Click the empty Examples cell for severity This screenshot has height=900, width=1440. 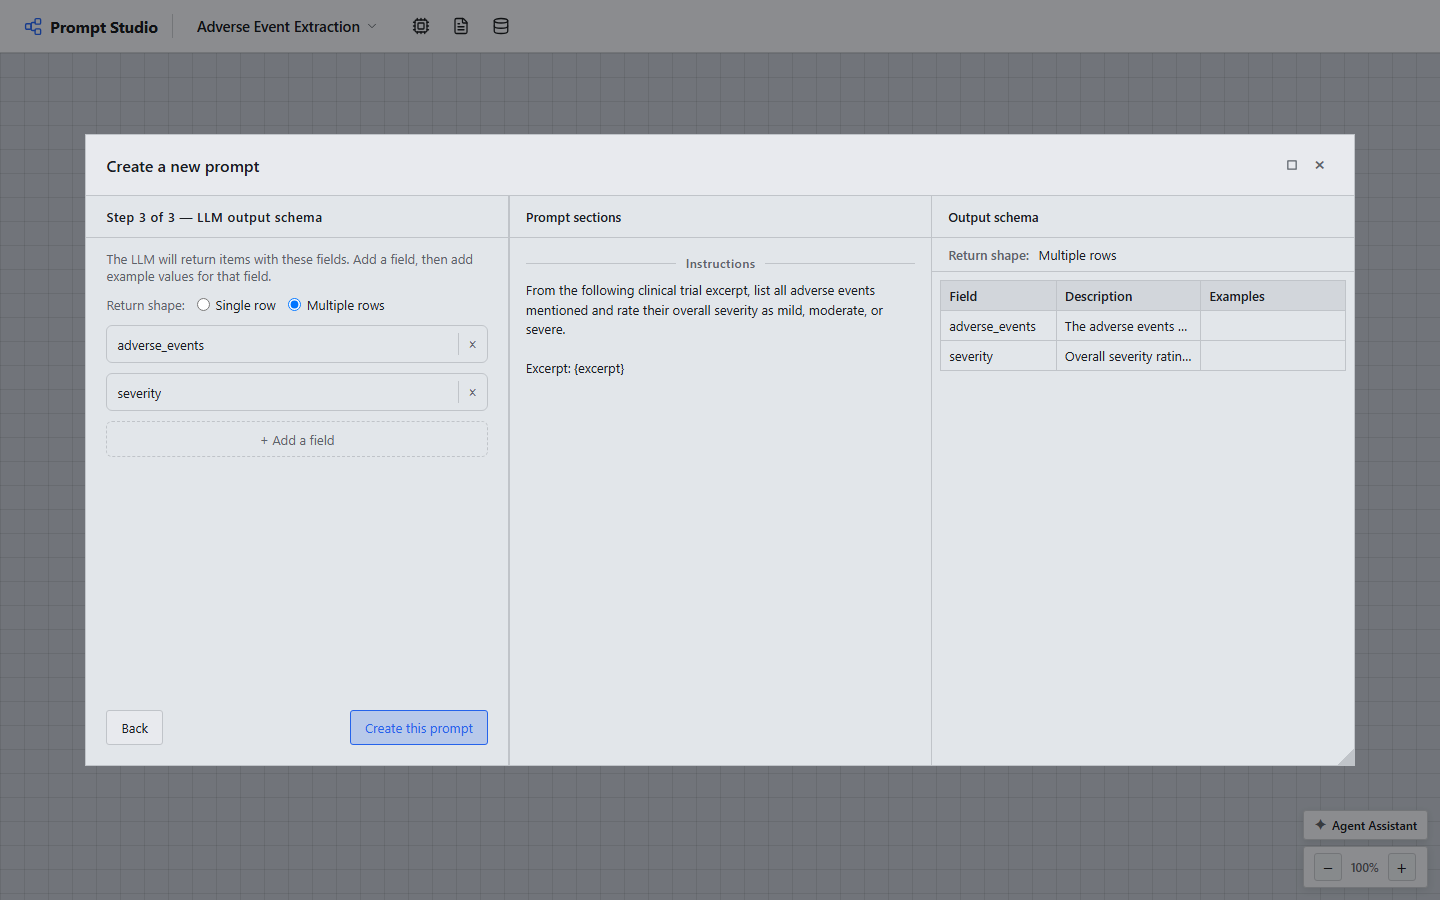[1273, 356]
